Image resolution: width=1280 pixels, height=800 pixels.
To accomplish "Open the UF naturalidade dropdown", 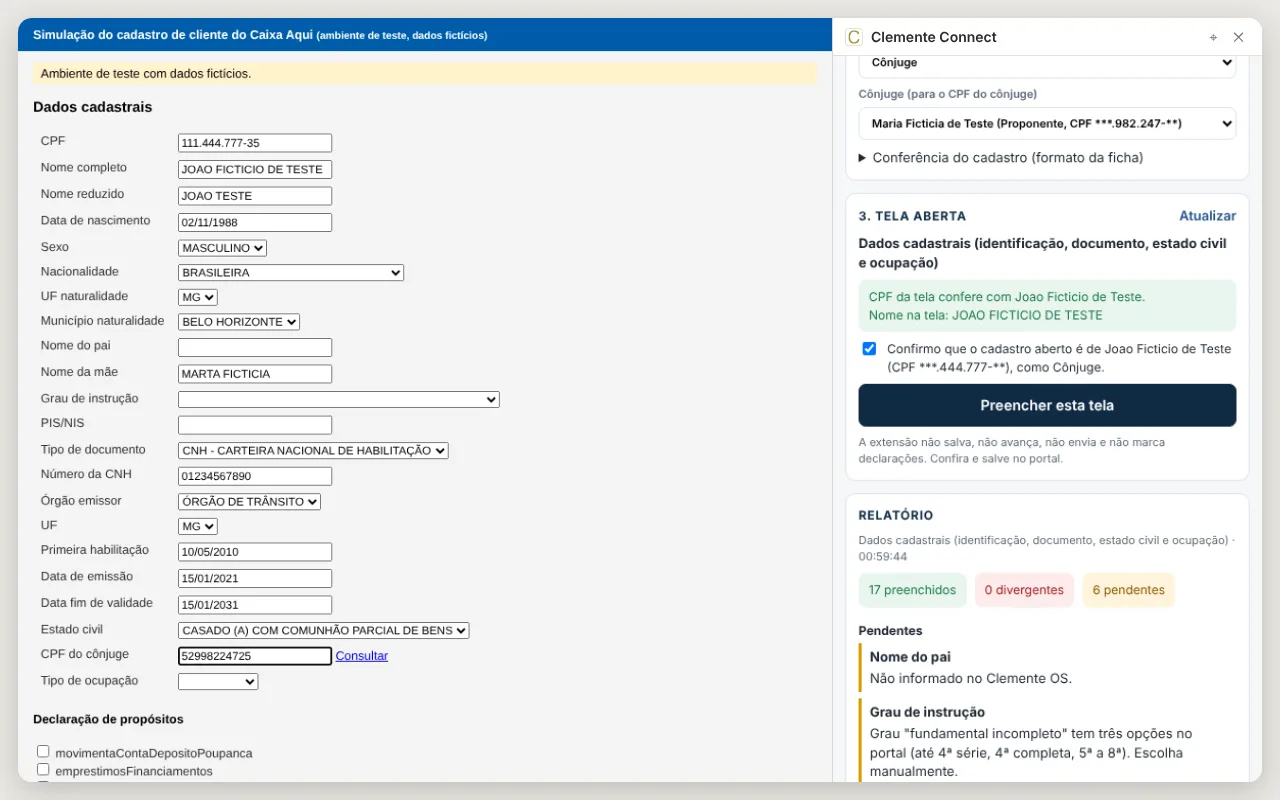I will click(x=198, y=297).
